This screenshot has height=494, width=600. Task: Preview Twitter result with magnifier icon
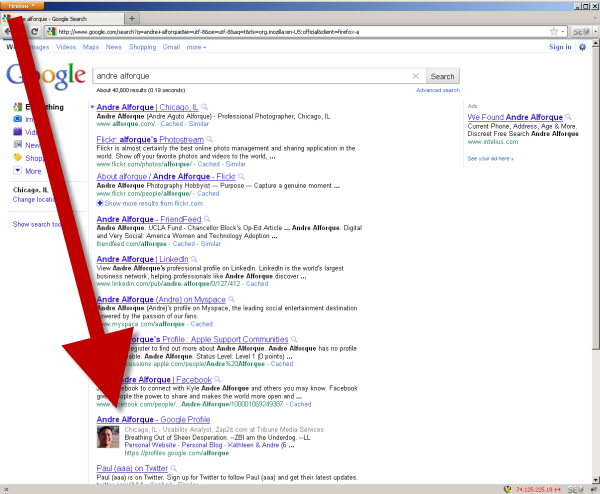coord(173,468)
